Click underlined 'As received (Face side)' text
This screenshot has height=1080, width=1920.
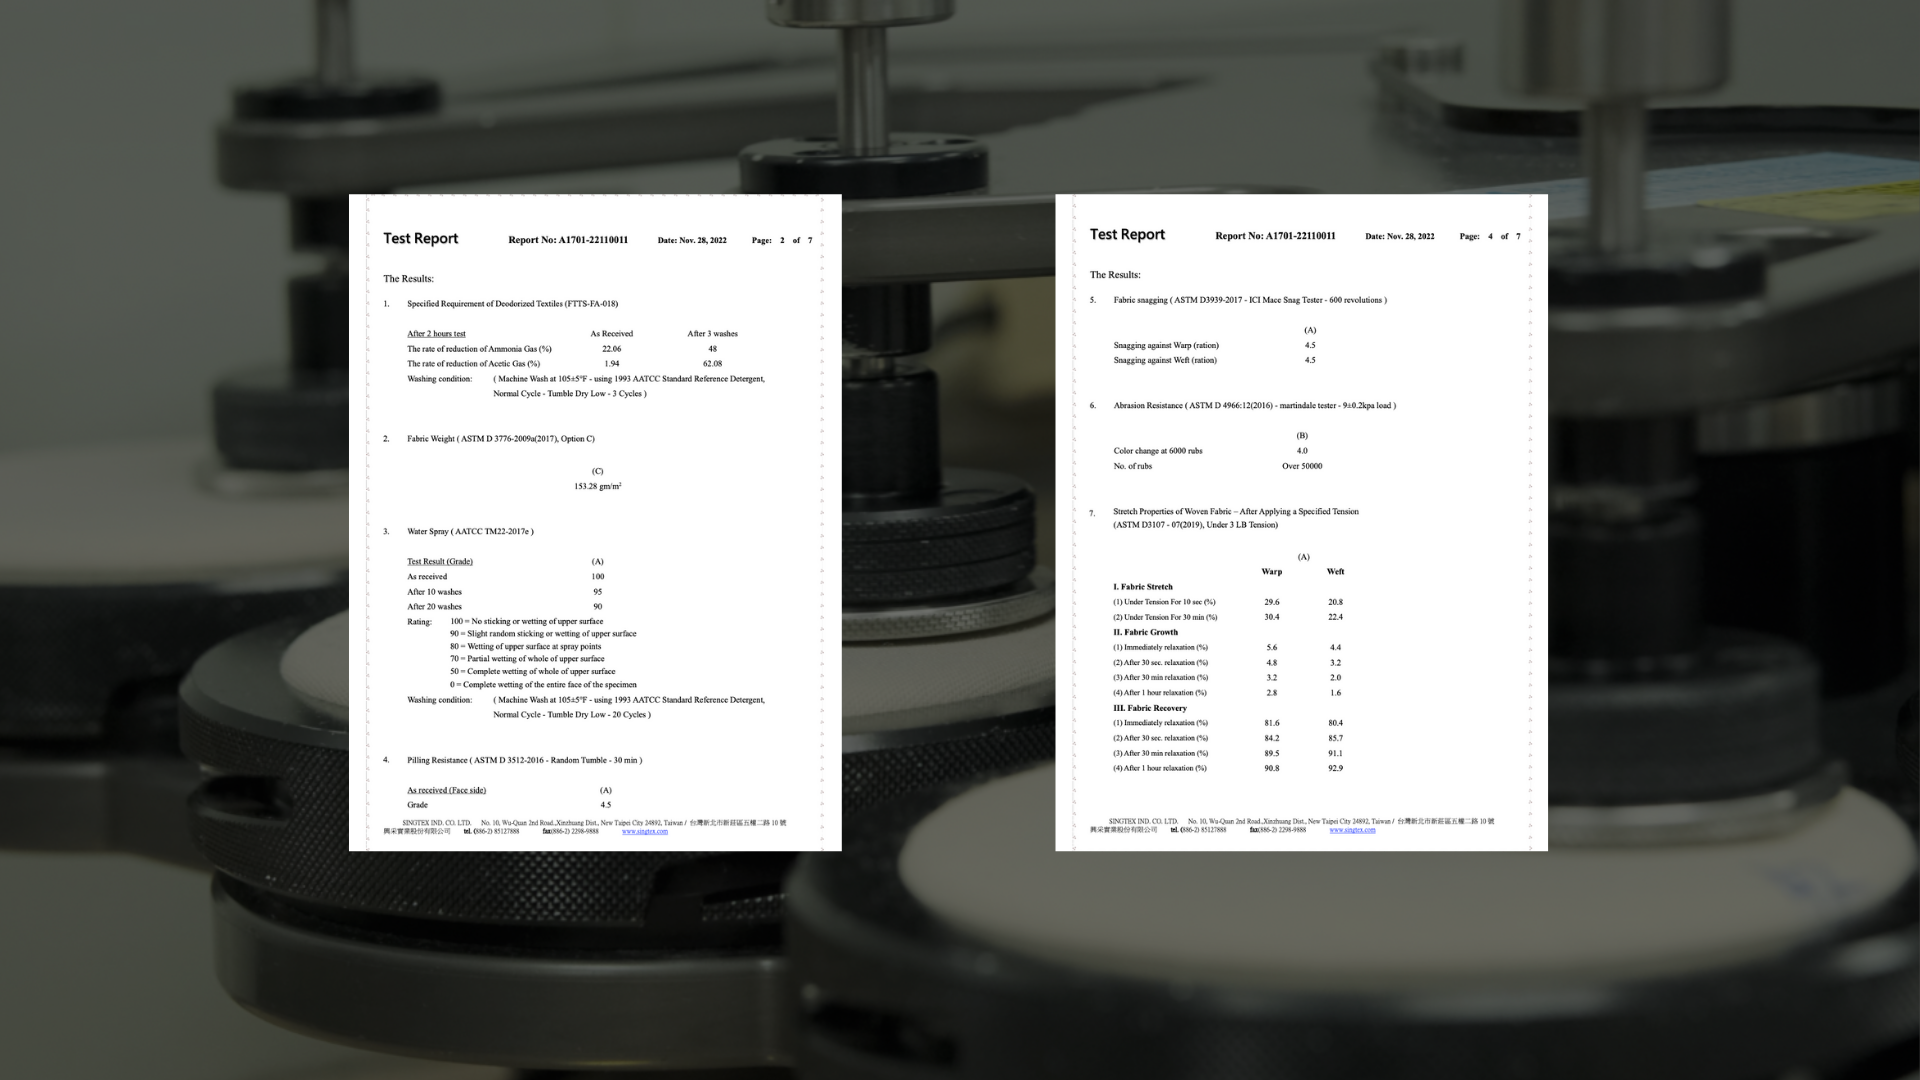[x=446, y=790]
